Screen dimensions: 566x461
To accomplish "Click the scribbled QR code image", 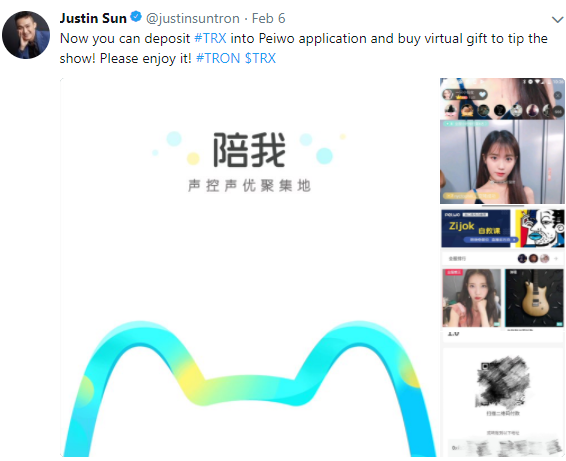I will coord(502,383).
